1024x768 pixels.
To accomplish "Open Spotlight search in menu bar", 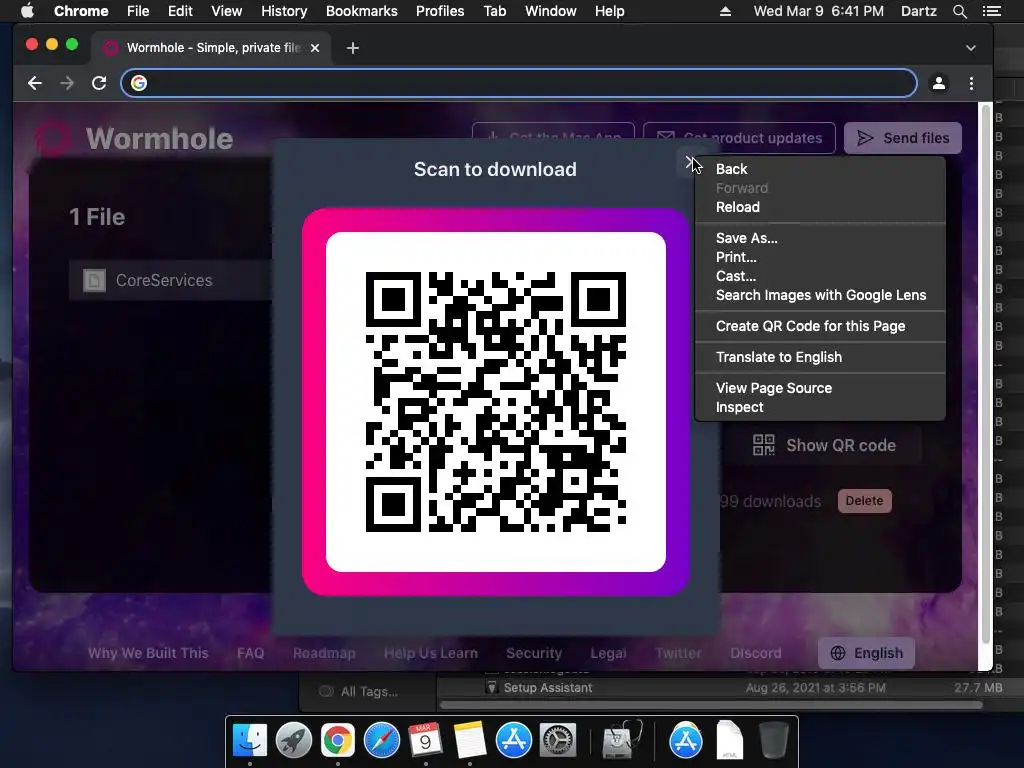I will pyautogui.click(x=959, y=11).
